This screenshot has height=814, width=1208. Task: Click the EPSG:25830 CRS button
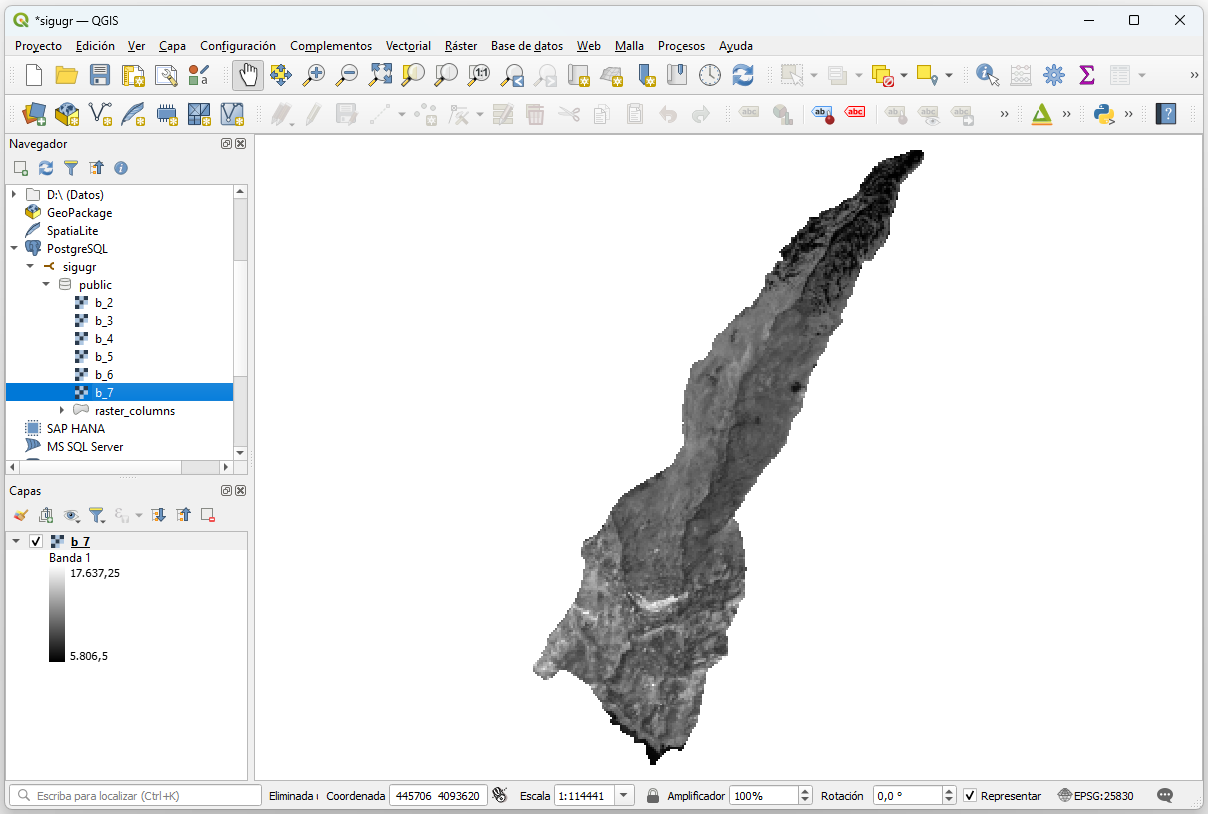click(1095, 795)
